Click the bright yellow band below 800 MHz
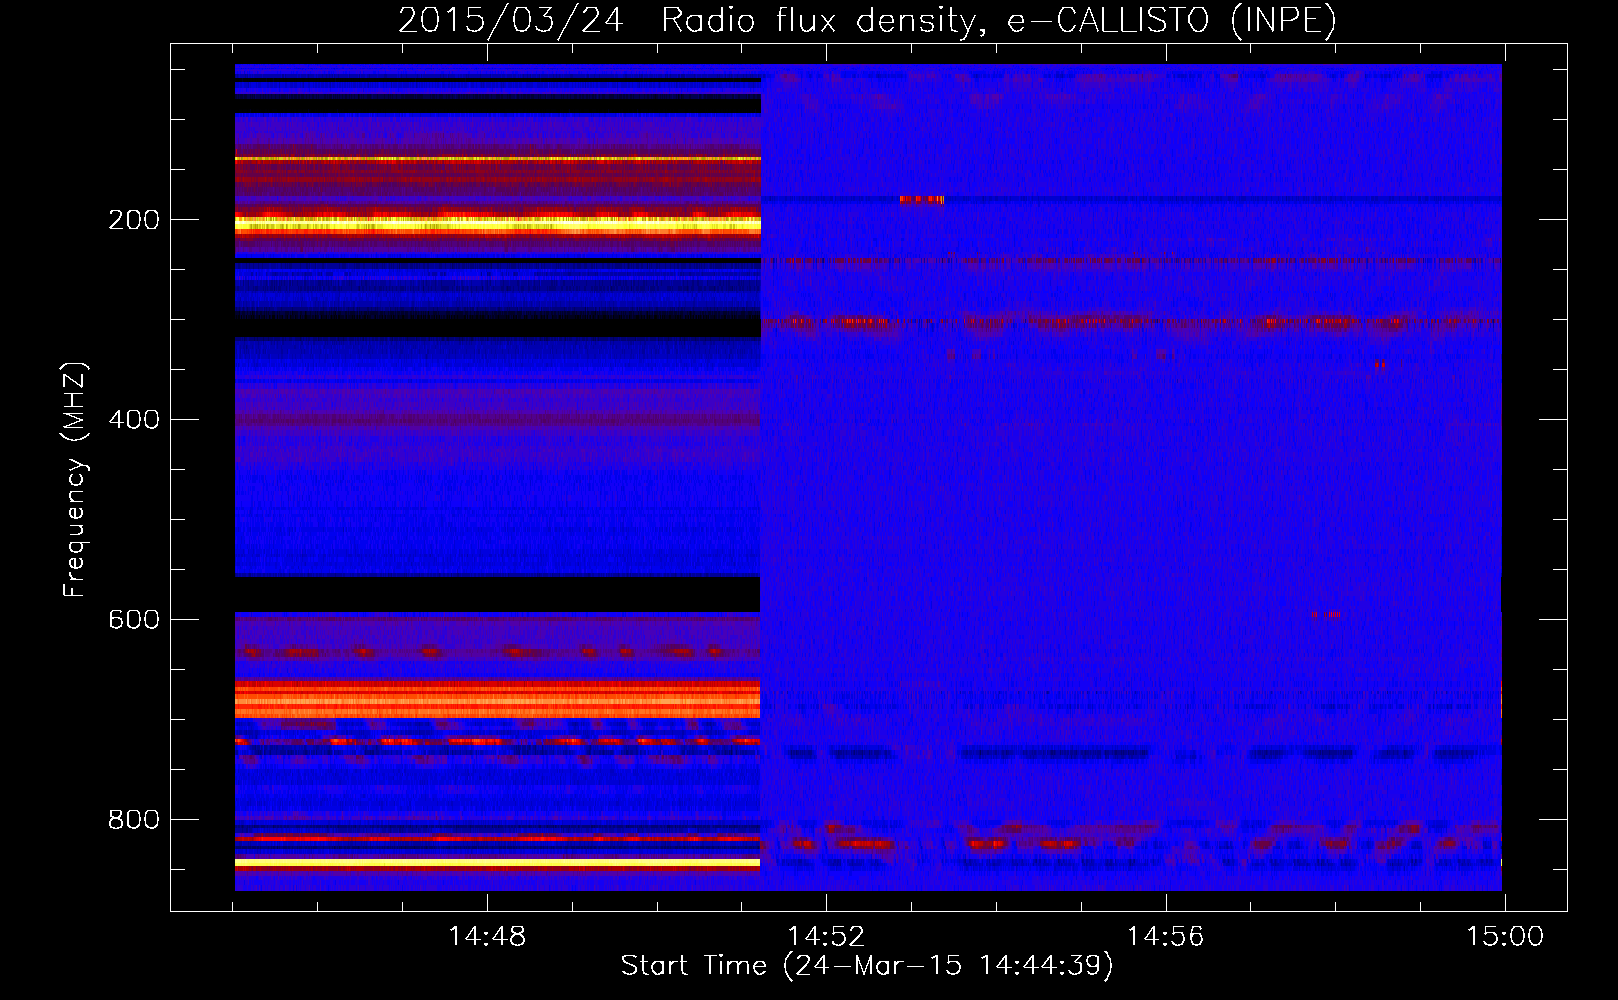Viewport: 1618px width, 1000px height. tap(498, 862)
